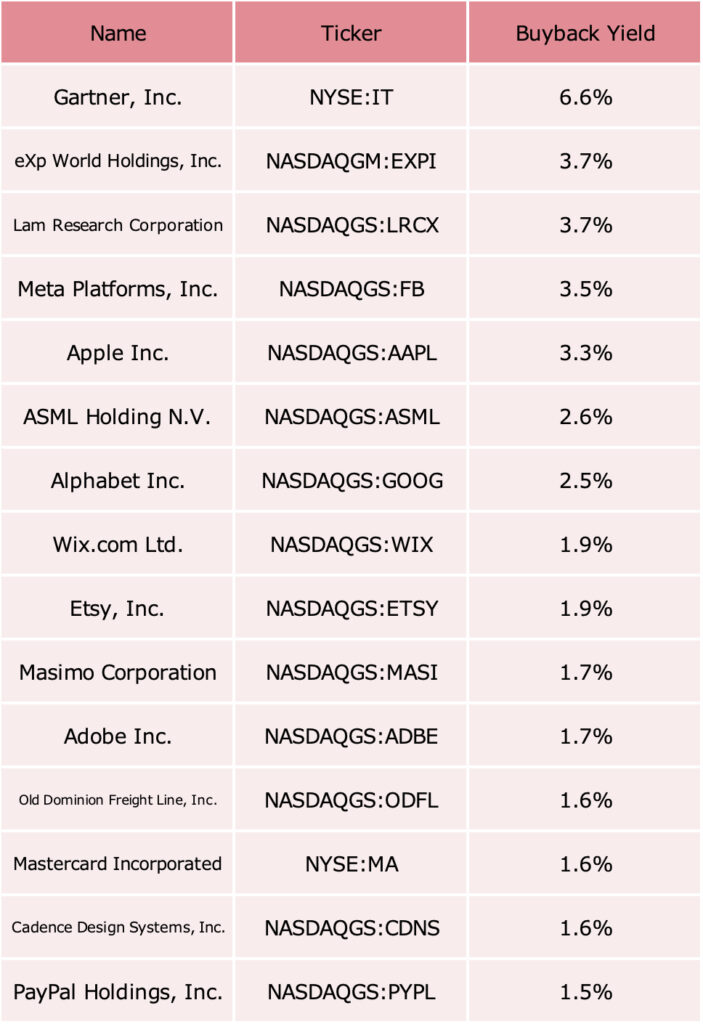Click the Buyback Yield column header
703x1024 pixels.
[x=585, y=33]
